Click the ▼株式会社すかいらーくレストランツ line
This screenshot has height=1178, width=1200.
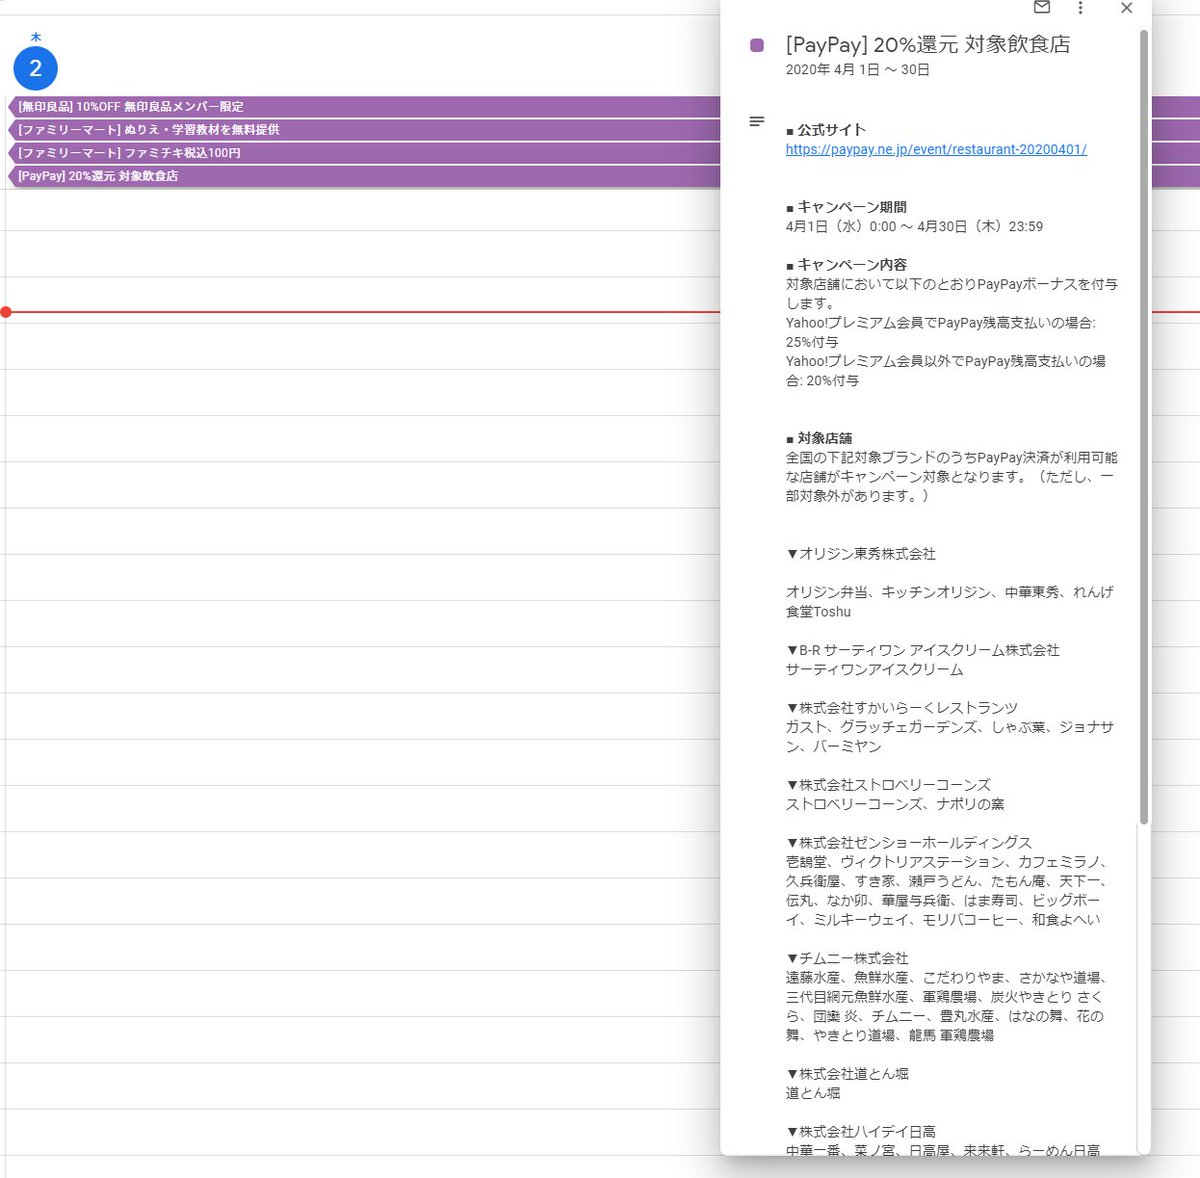(902, 708)
